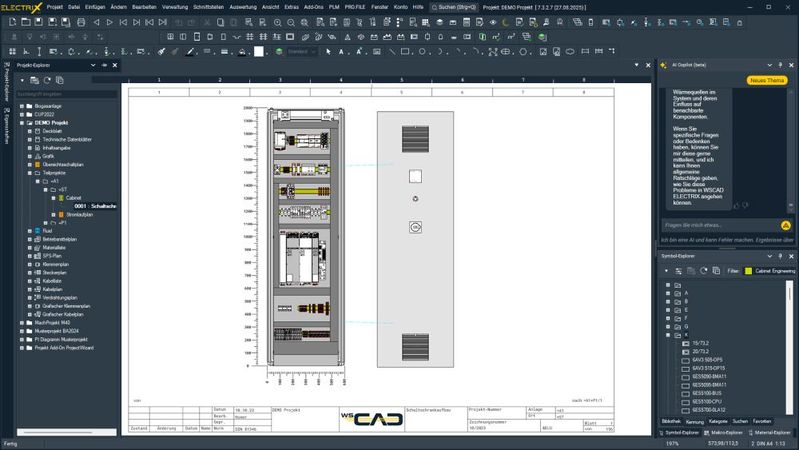Expand the Musterprojekt BA2024 node
Image resolution: width=799 pixels, height=450 pixels.
(22, 331)
